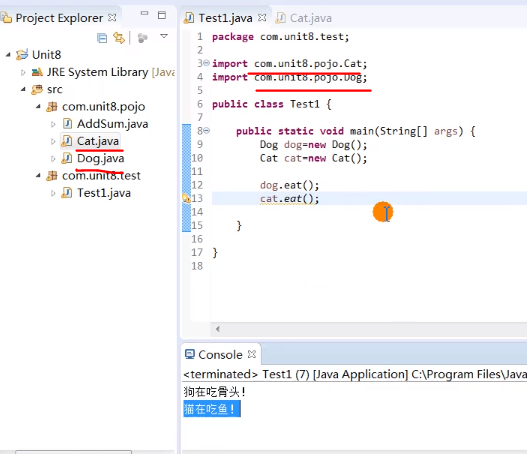Screen dimensions: 527x454
Task: Expand the Dog.java node arrow
Action: coord(53,159)
